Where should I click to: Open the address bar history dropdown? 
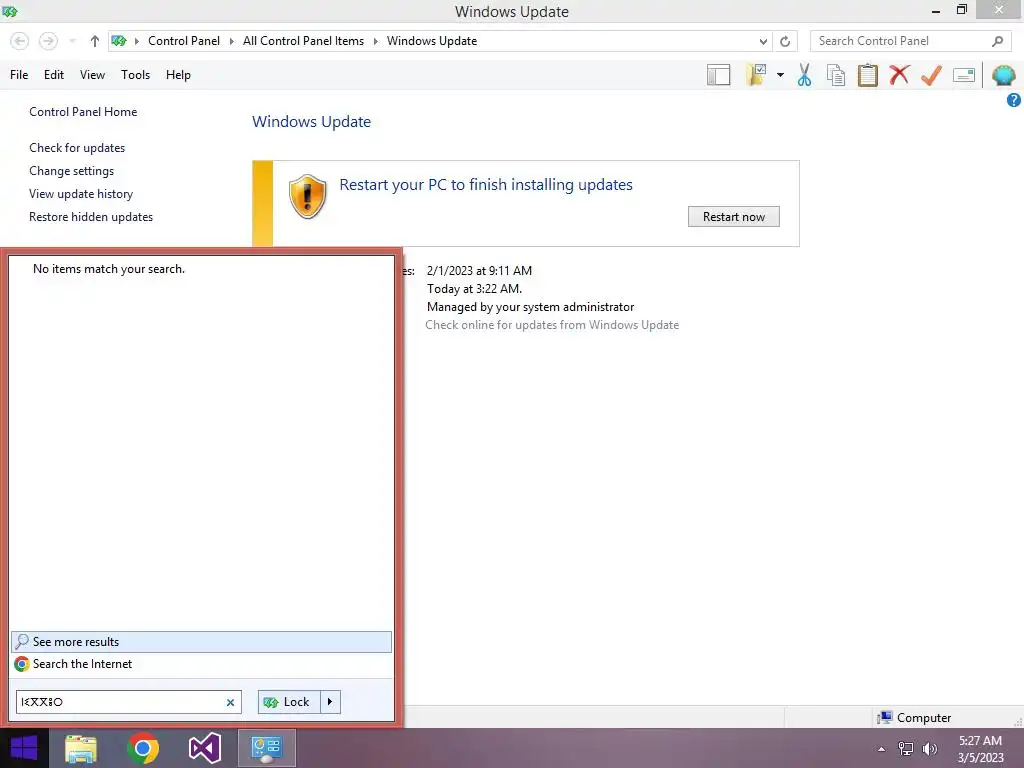pyautogui.click(x=763, y=41)
